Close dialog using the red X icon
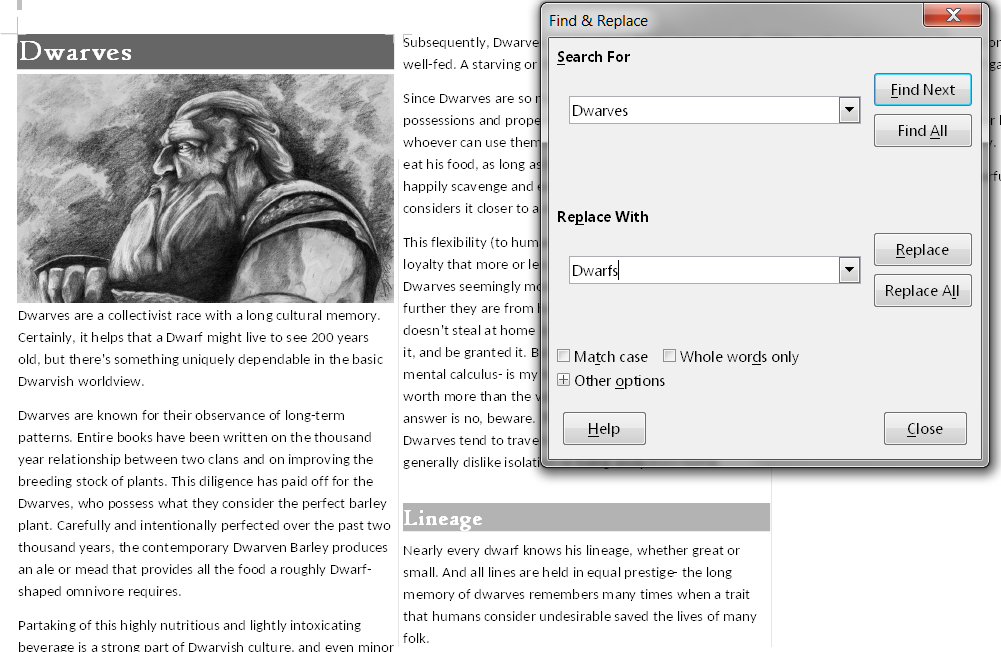This screenshot has width=1001, height=652. pos(952,16)
